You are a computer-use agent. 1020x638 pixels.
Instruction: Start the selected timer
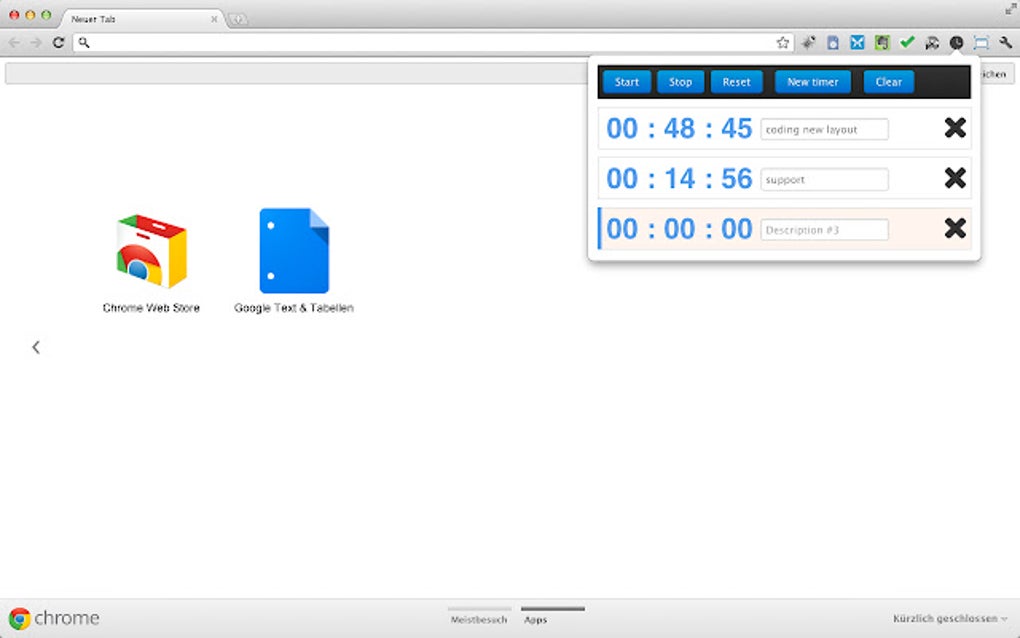pos(626,81)
